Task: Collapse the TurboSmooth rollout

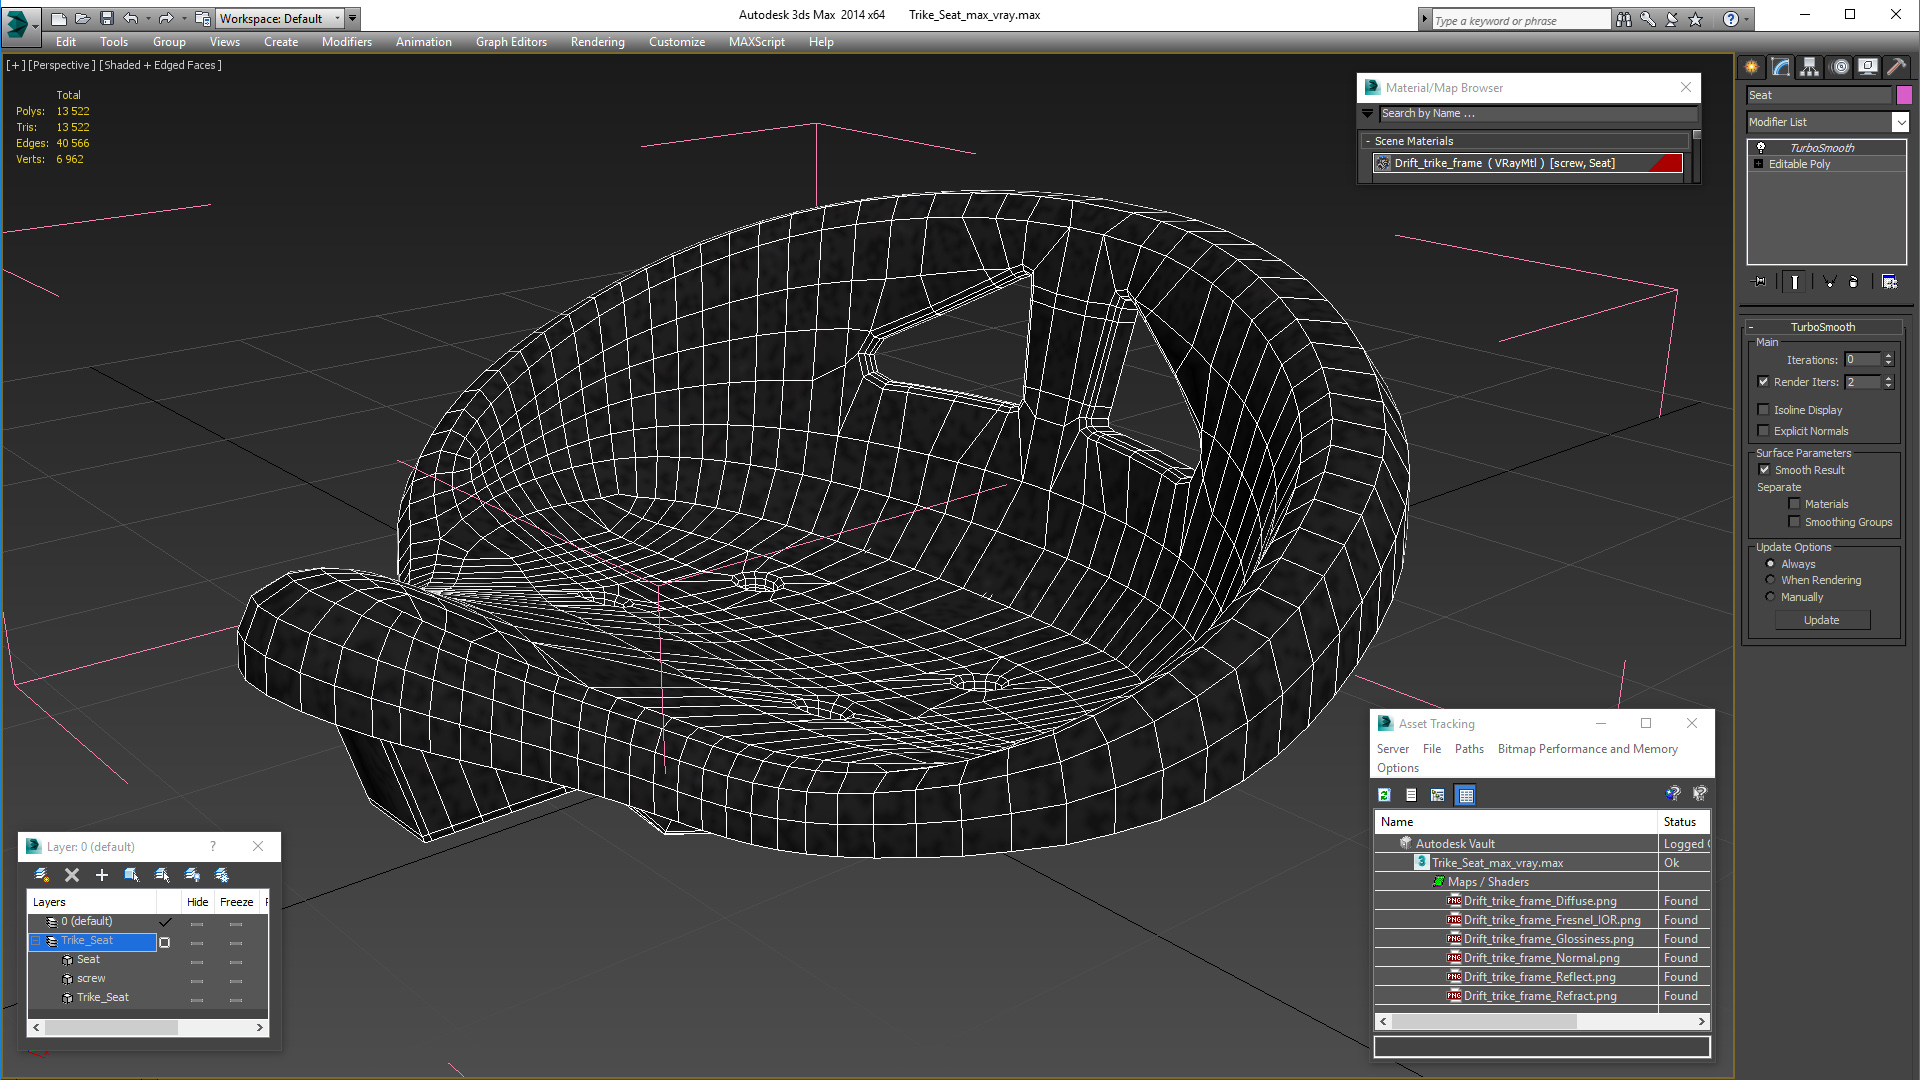Action: [1751, 327]
